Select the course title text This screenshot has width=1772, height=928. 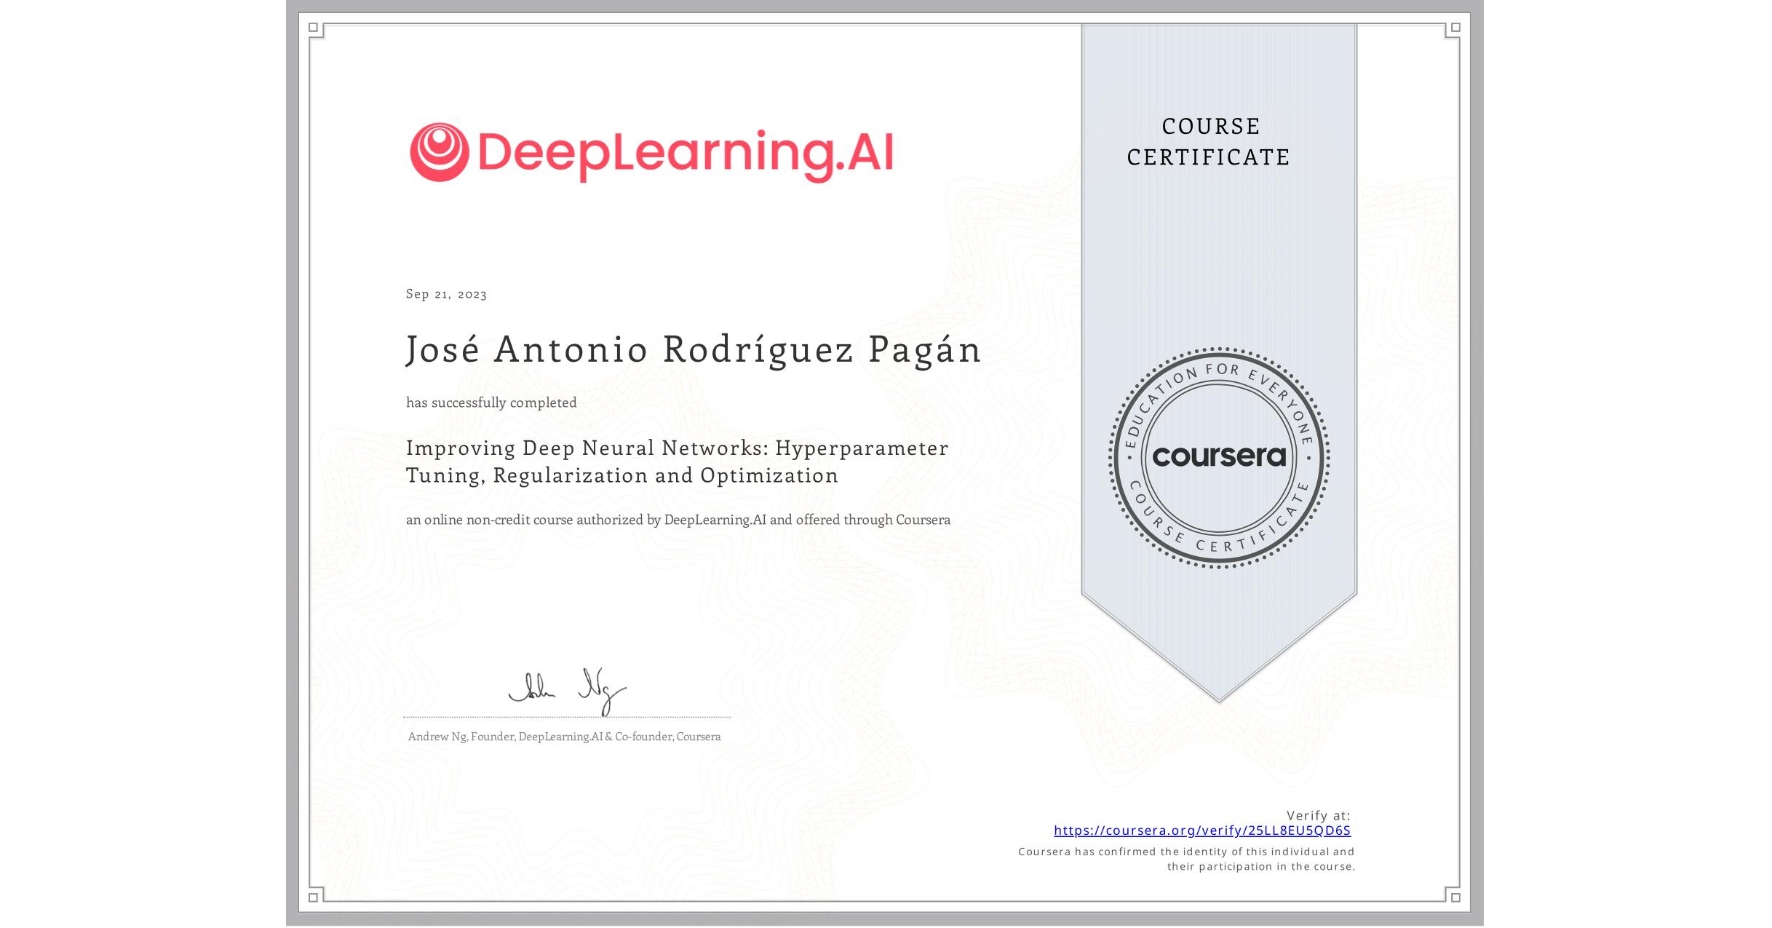tap(676, 461)
